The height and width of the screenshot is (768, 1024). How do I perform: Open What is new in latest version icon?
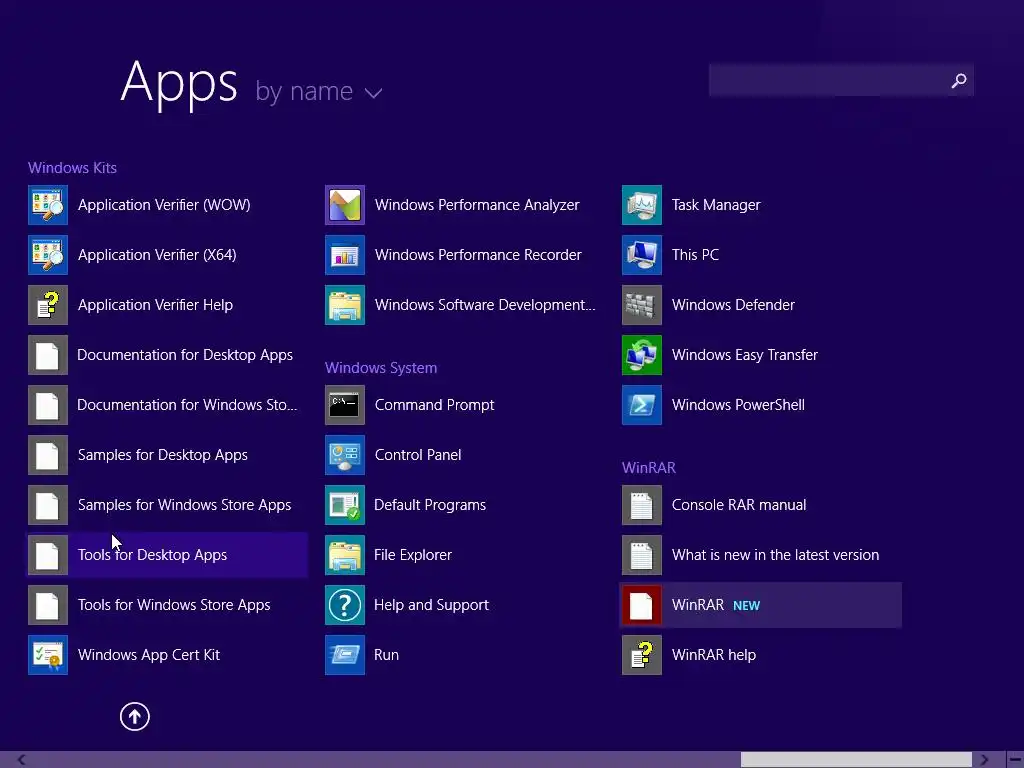(642, 555)
